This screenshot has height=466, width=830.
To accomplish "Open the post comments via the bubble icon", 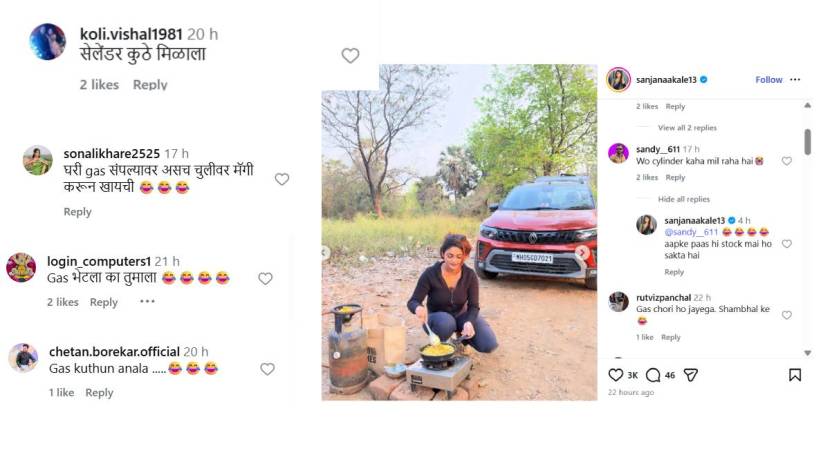I will (653, 375).
